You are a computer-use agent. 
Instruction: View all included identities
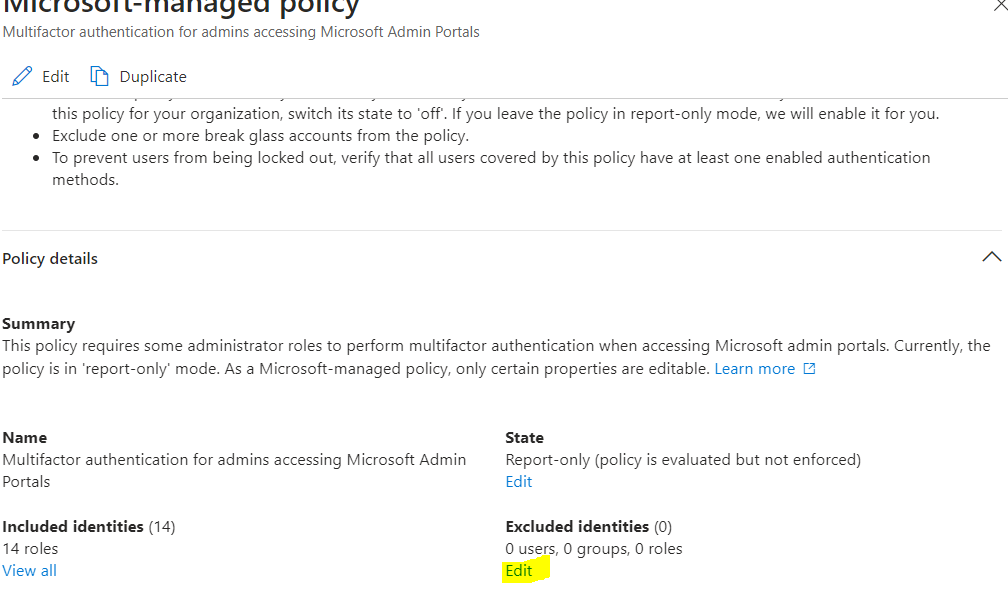click(x=30, y=571)
